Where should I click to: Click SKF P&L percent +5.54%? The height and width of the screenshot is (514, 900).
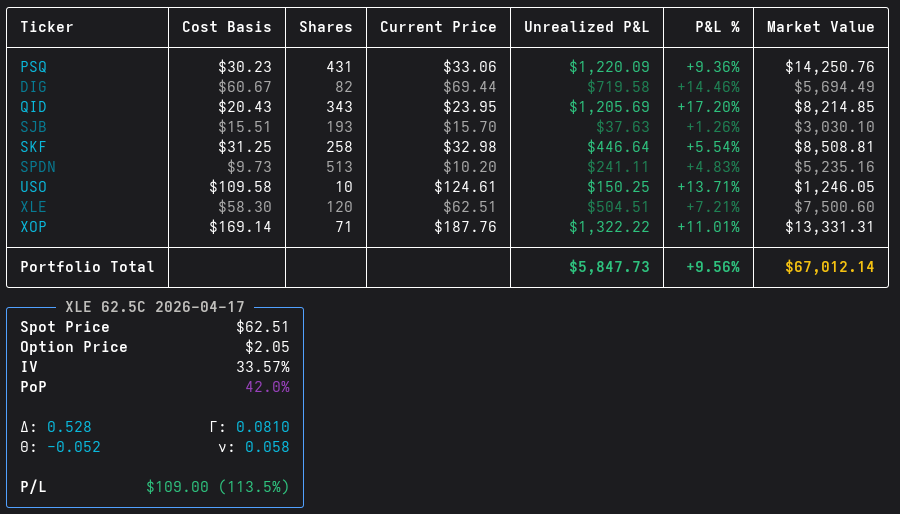coord(713,147)
